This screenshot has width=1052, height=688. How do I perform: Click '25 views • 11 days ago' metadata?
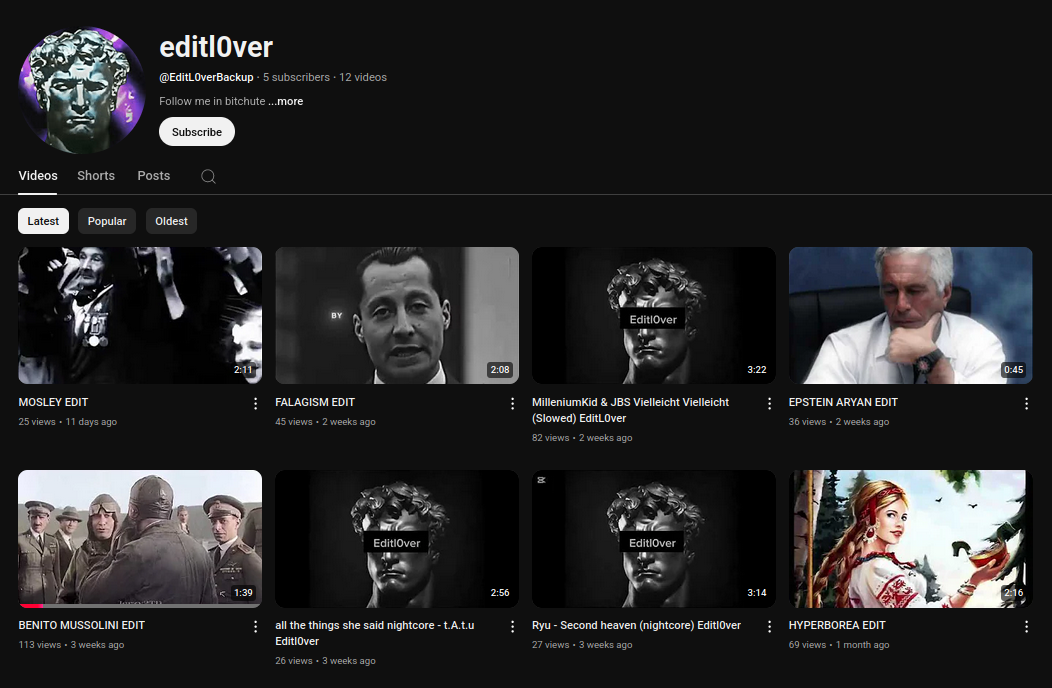[68, 422]
